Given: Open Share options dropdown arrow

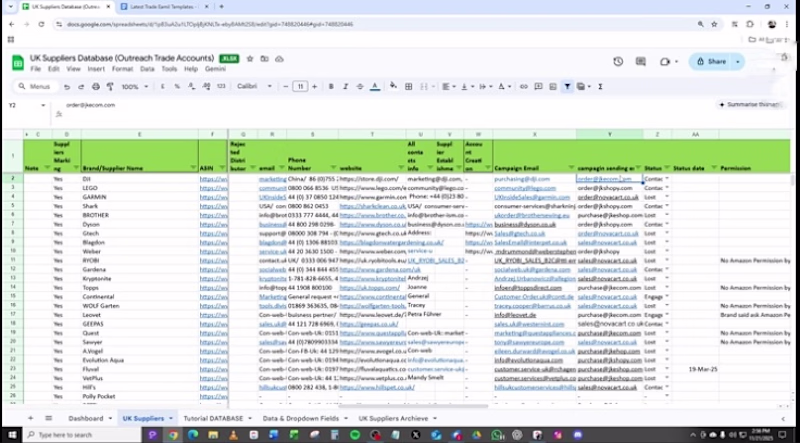Looking at the screenshot, I should 737,61.
